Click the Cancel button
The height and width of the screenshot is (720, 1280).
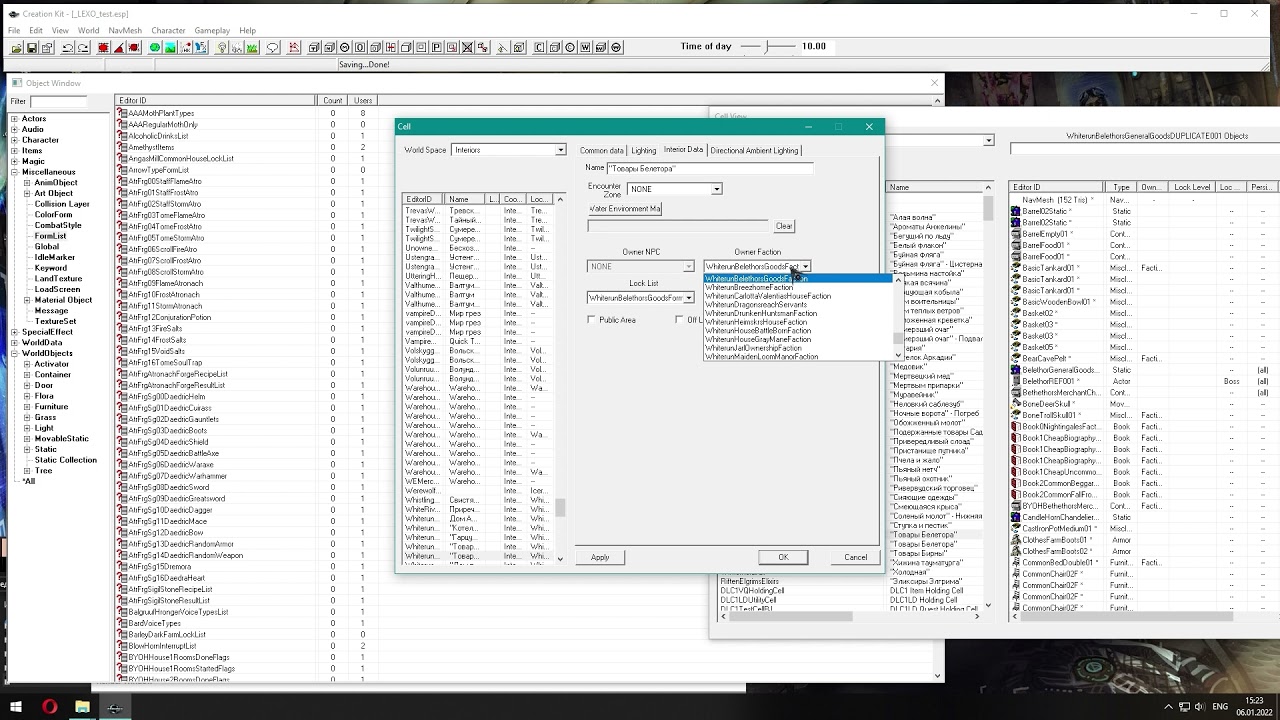pyautogui.click(x=856, y=557)
